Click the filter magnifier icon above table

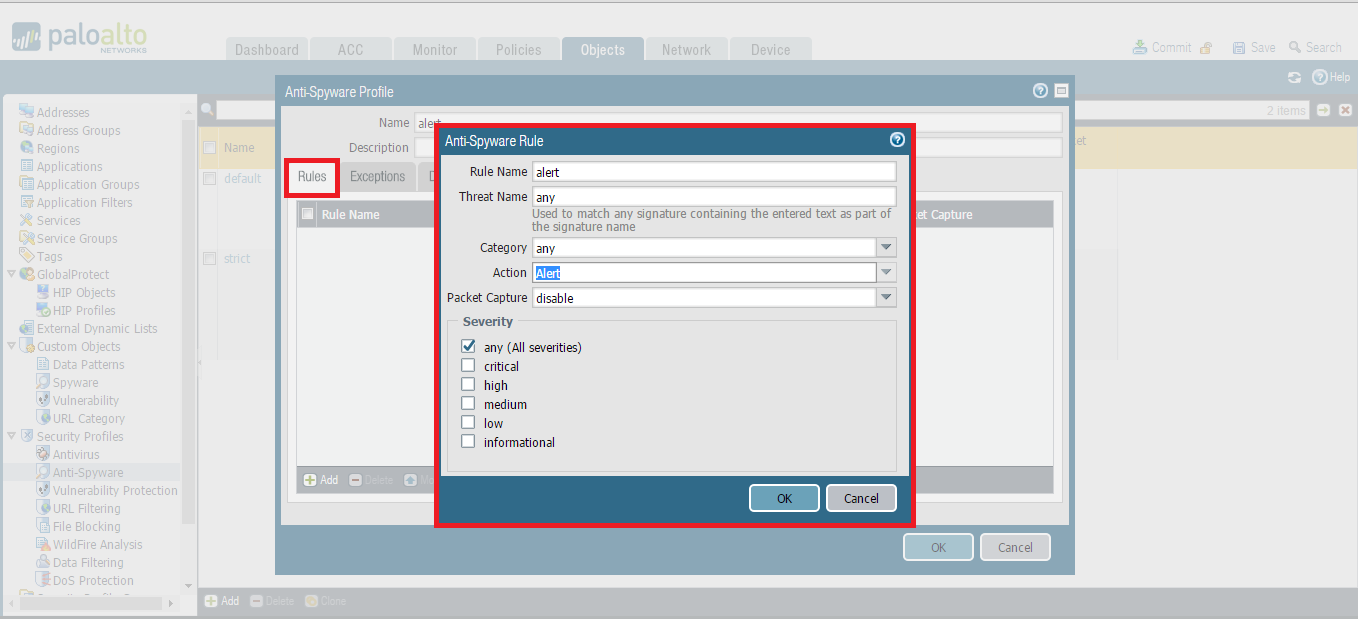[x=207, y=109]
